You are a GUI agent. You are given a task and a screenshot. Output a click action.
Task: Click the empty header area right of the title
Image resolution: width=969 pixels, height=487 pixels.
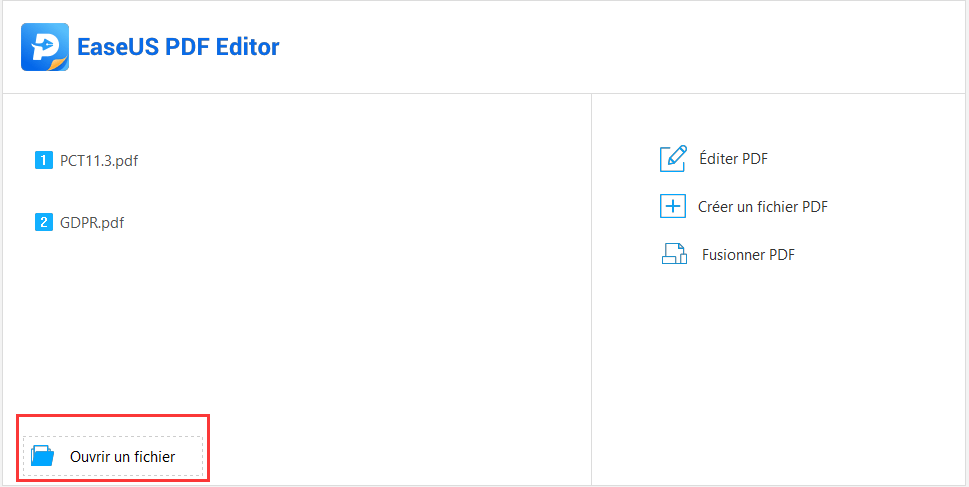(x=618, y=47)
